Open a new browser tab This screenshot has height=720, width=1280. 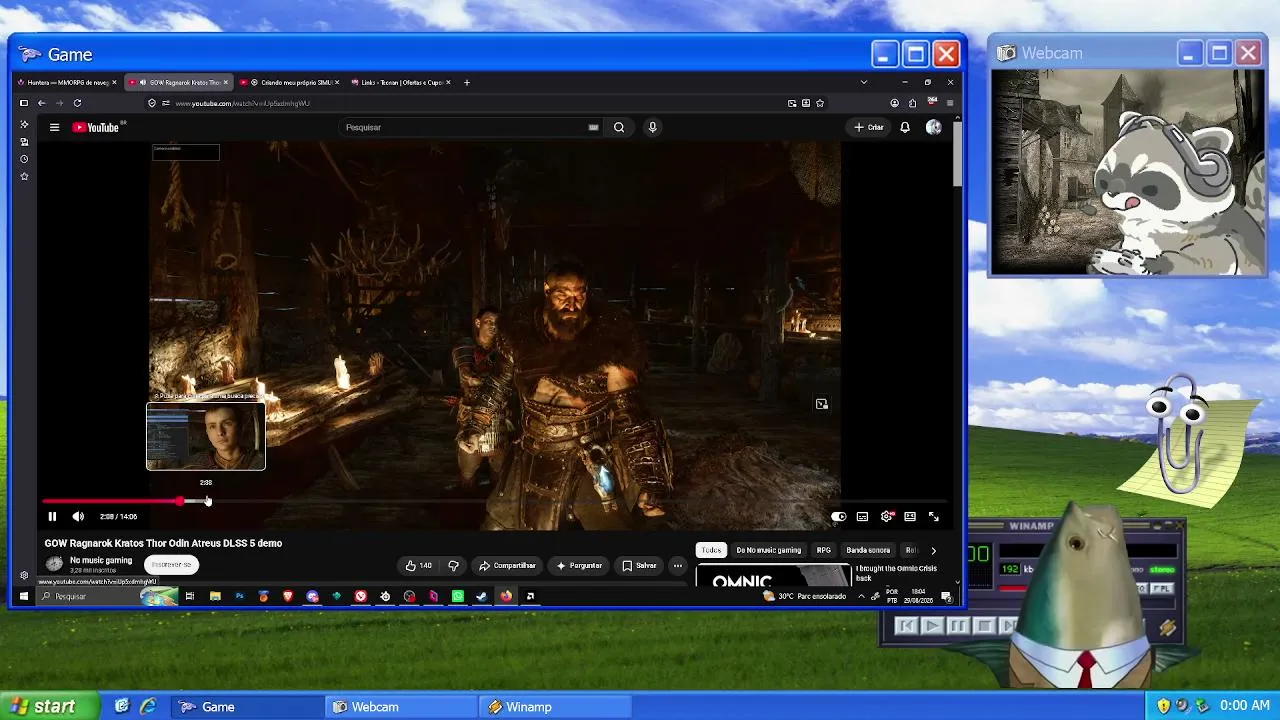click(x=466, y=82)
